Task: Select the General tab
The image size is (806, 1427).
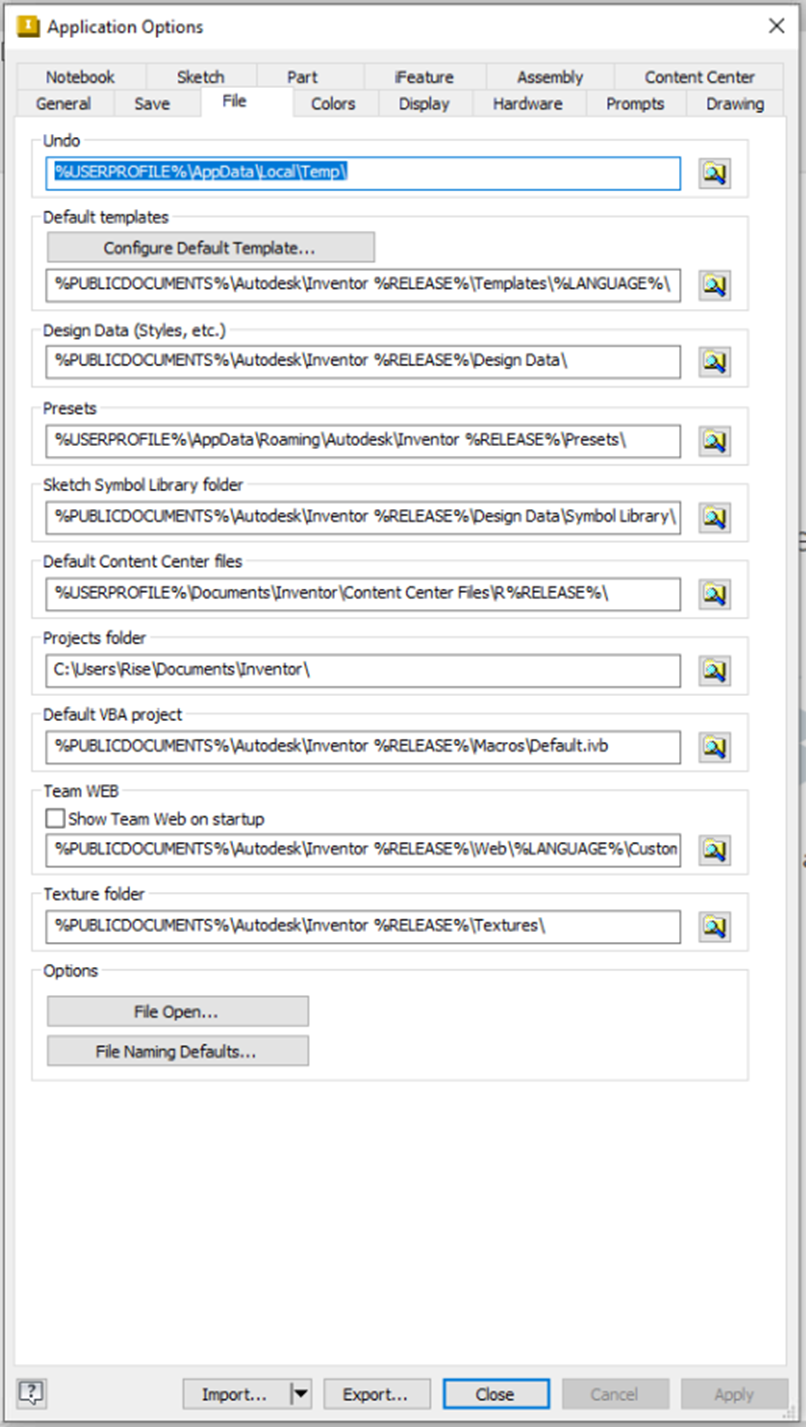Action: point(64,104)
